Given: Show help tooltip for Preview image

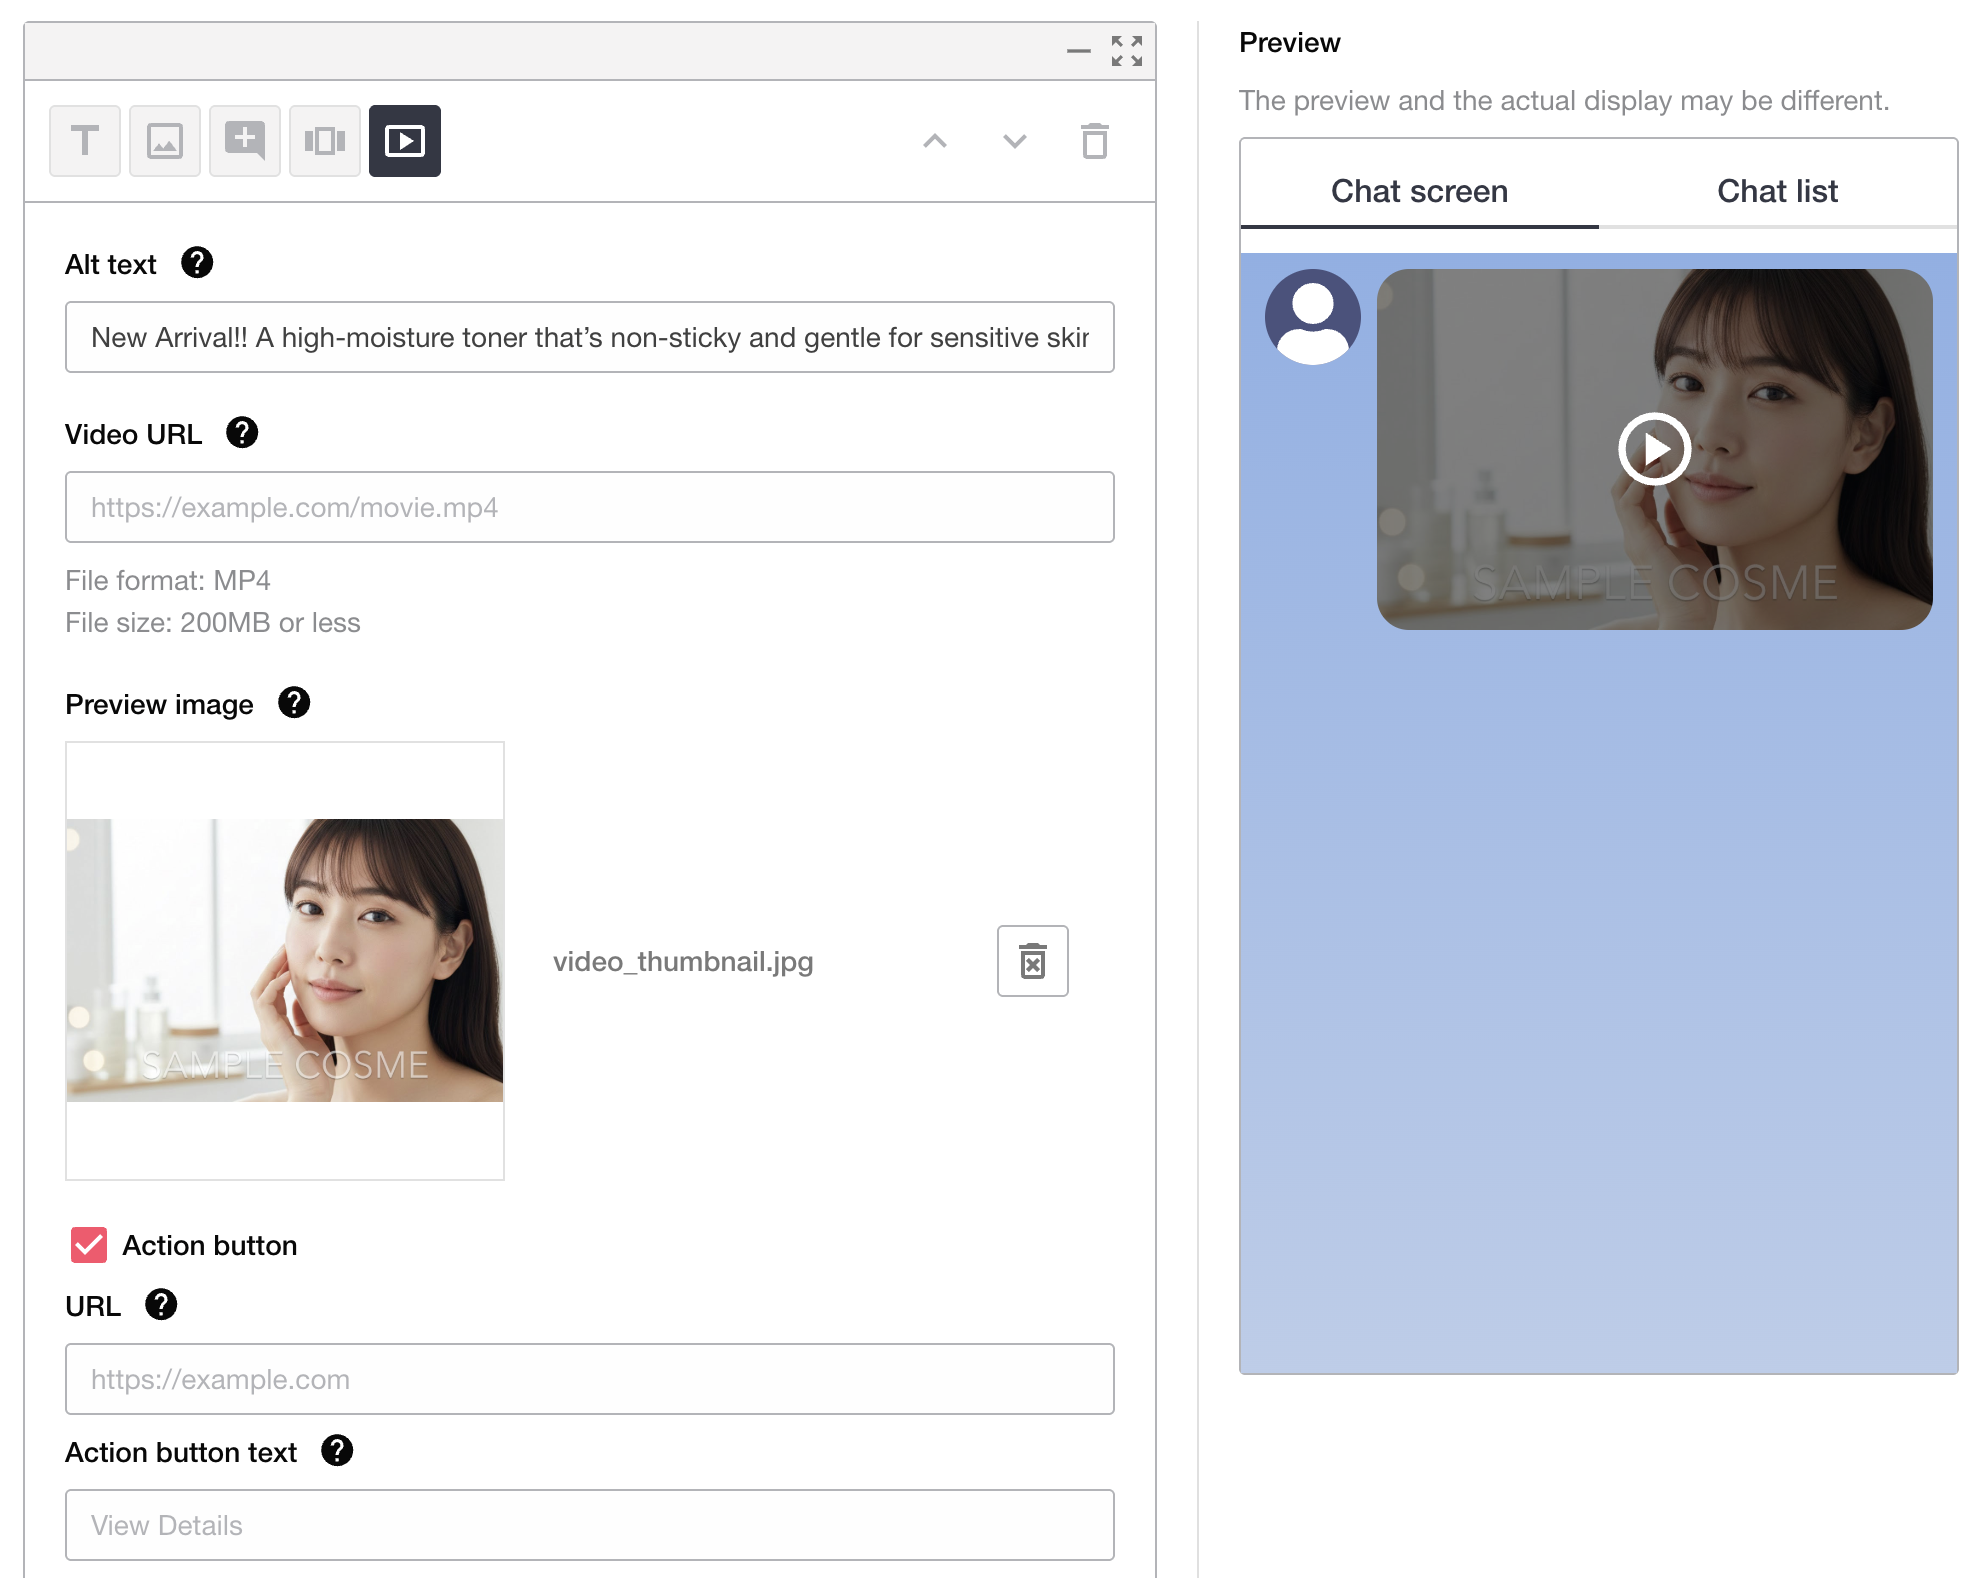Looking at the screenshot, I should point(294,703).
